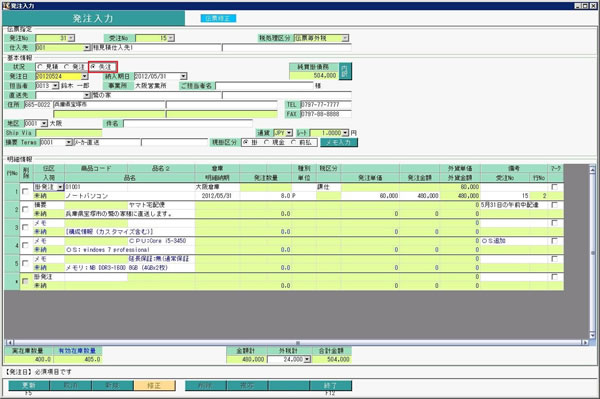The image size is (600, 399).
Task: Click the ヤマト宅配便 cell in row 2
Action: point(161,205)
